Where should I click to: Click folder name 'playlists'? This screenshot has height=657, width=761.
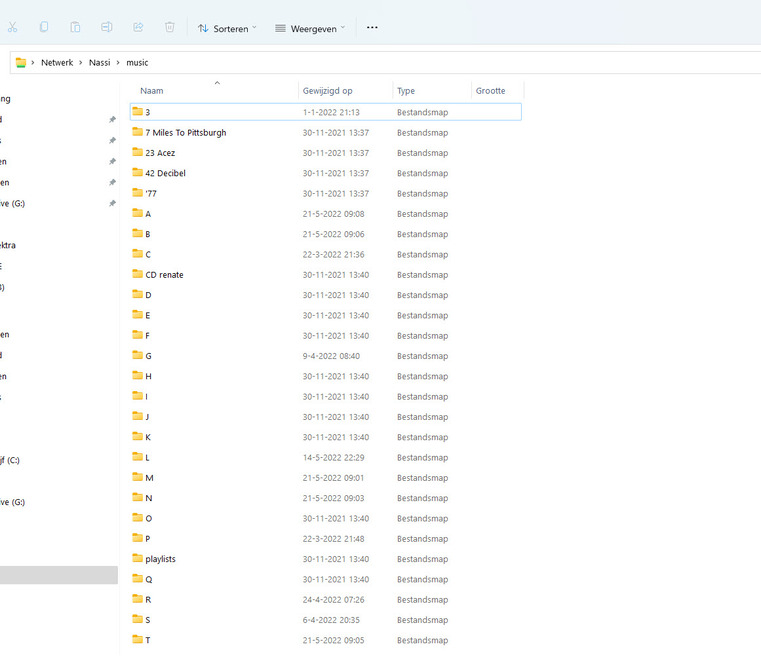[x=161, y=559]
